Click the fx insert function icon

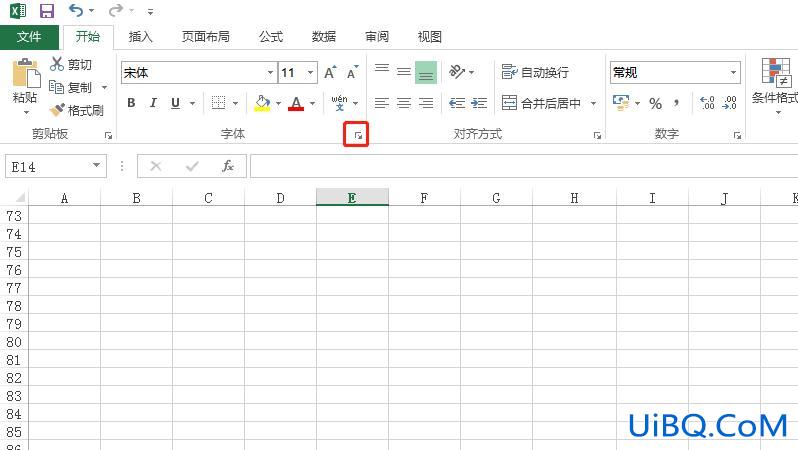pyautogui.click(x=227, y=166)
